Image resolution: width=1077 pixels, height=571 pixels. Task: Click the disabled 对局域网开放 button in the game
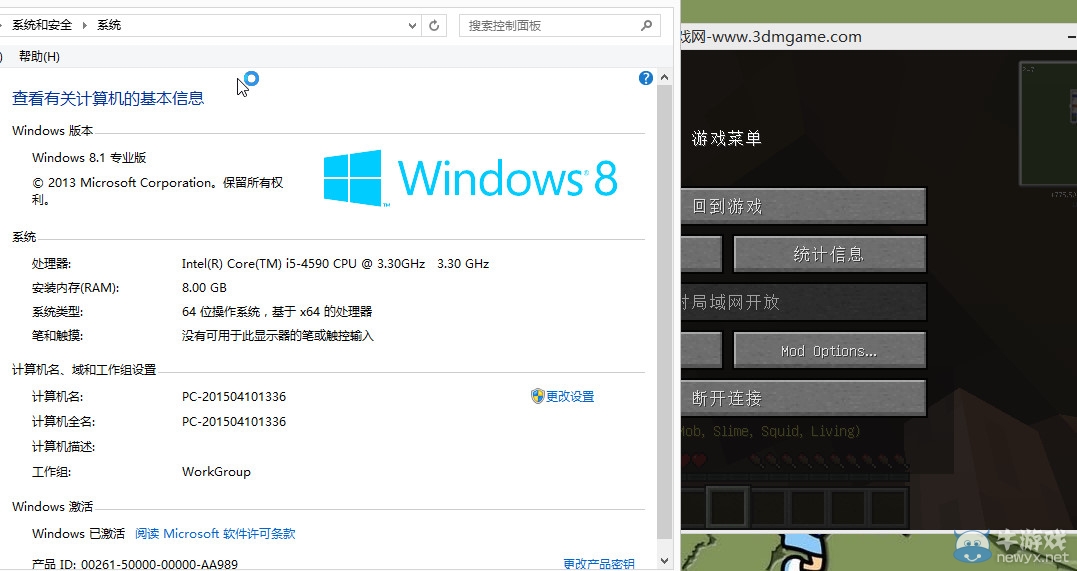click(x=804, y=302)
